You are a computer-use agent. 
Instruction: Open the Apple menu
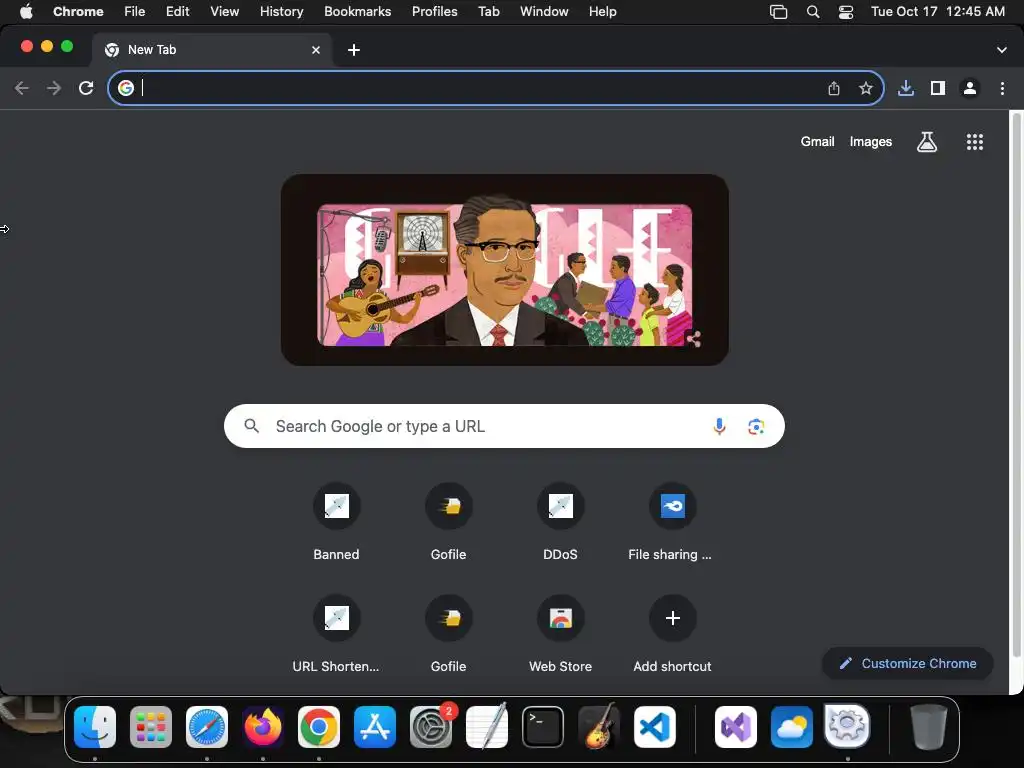pos(26,12)
